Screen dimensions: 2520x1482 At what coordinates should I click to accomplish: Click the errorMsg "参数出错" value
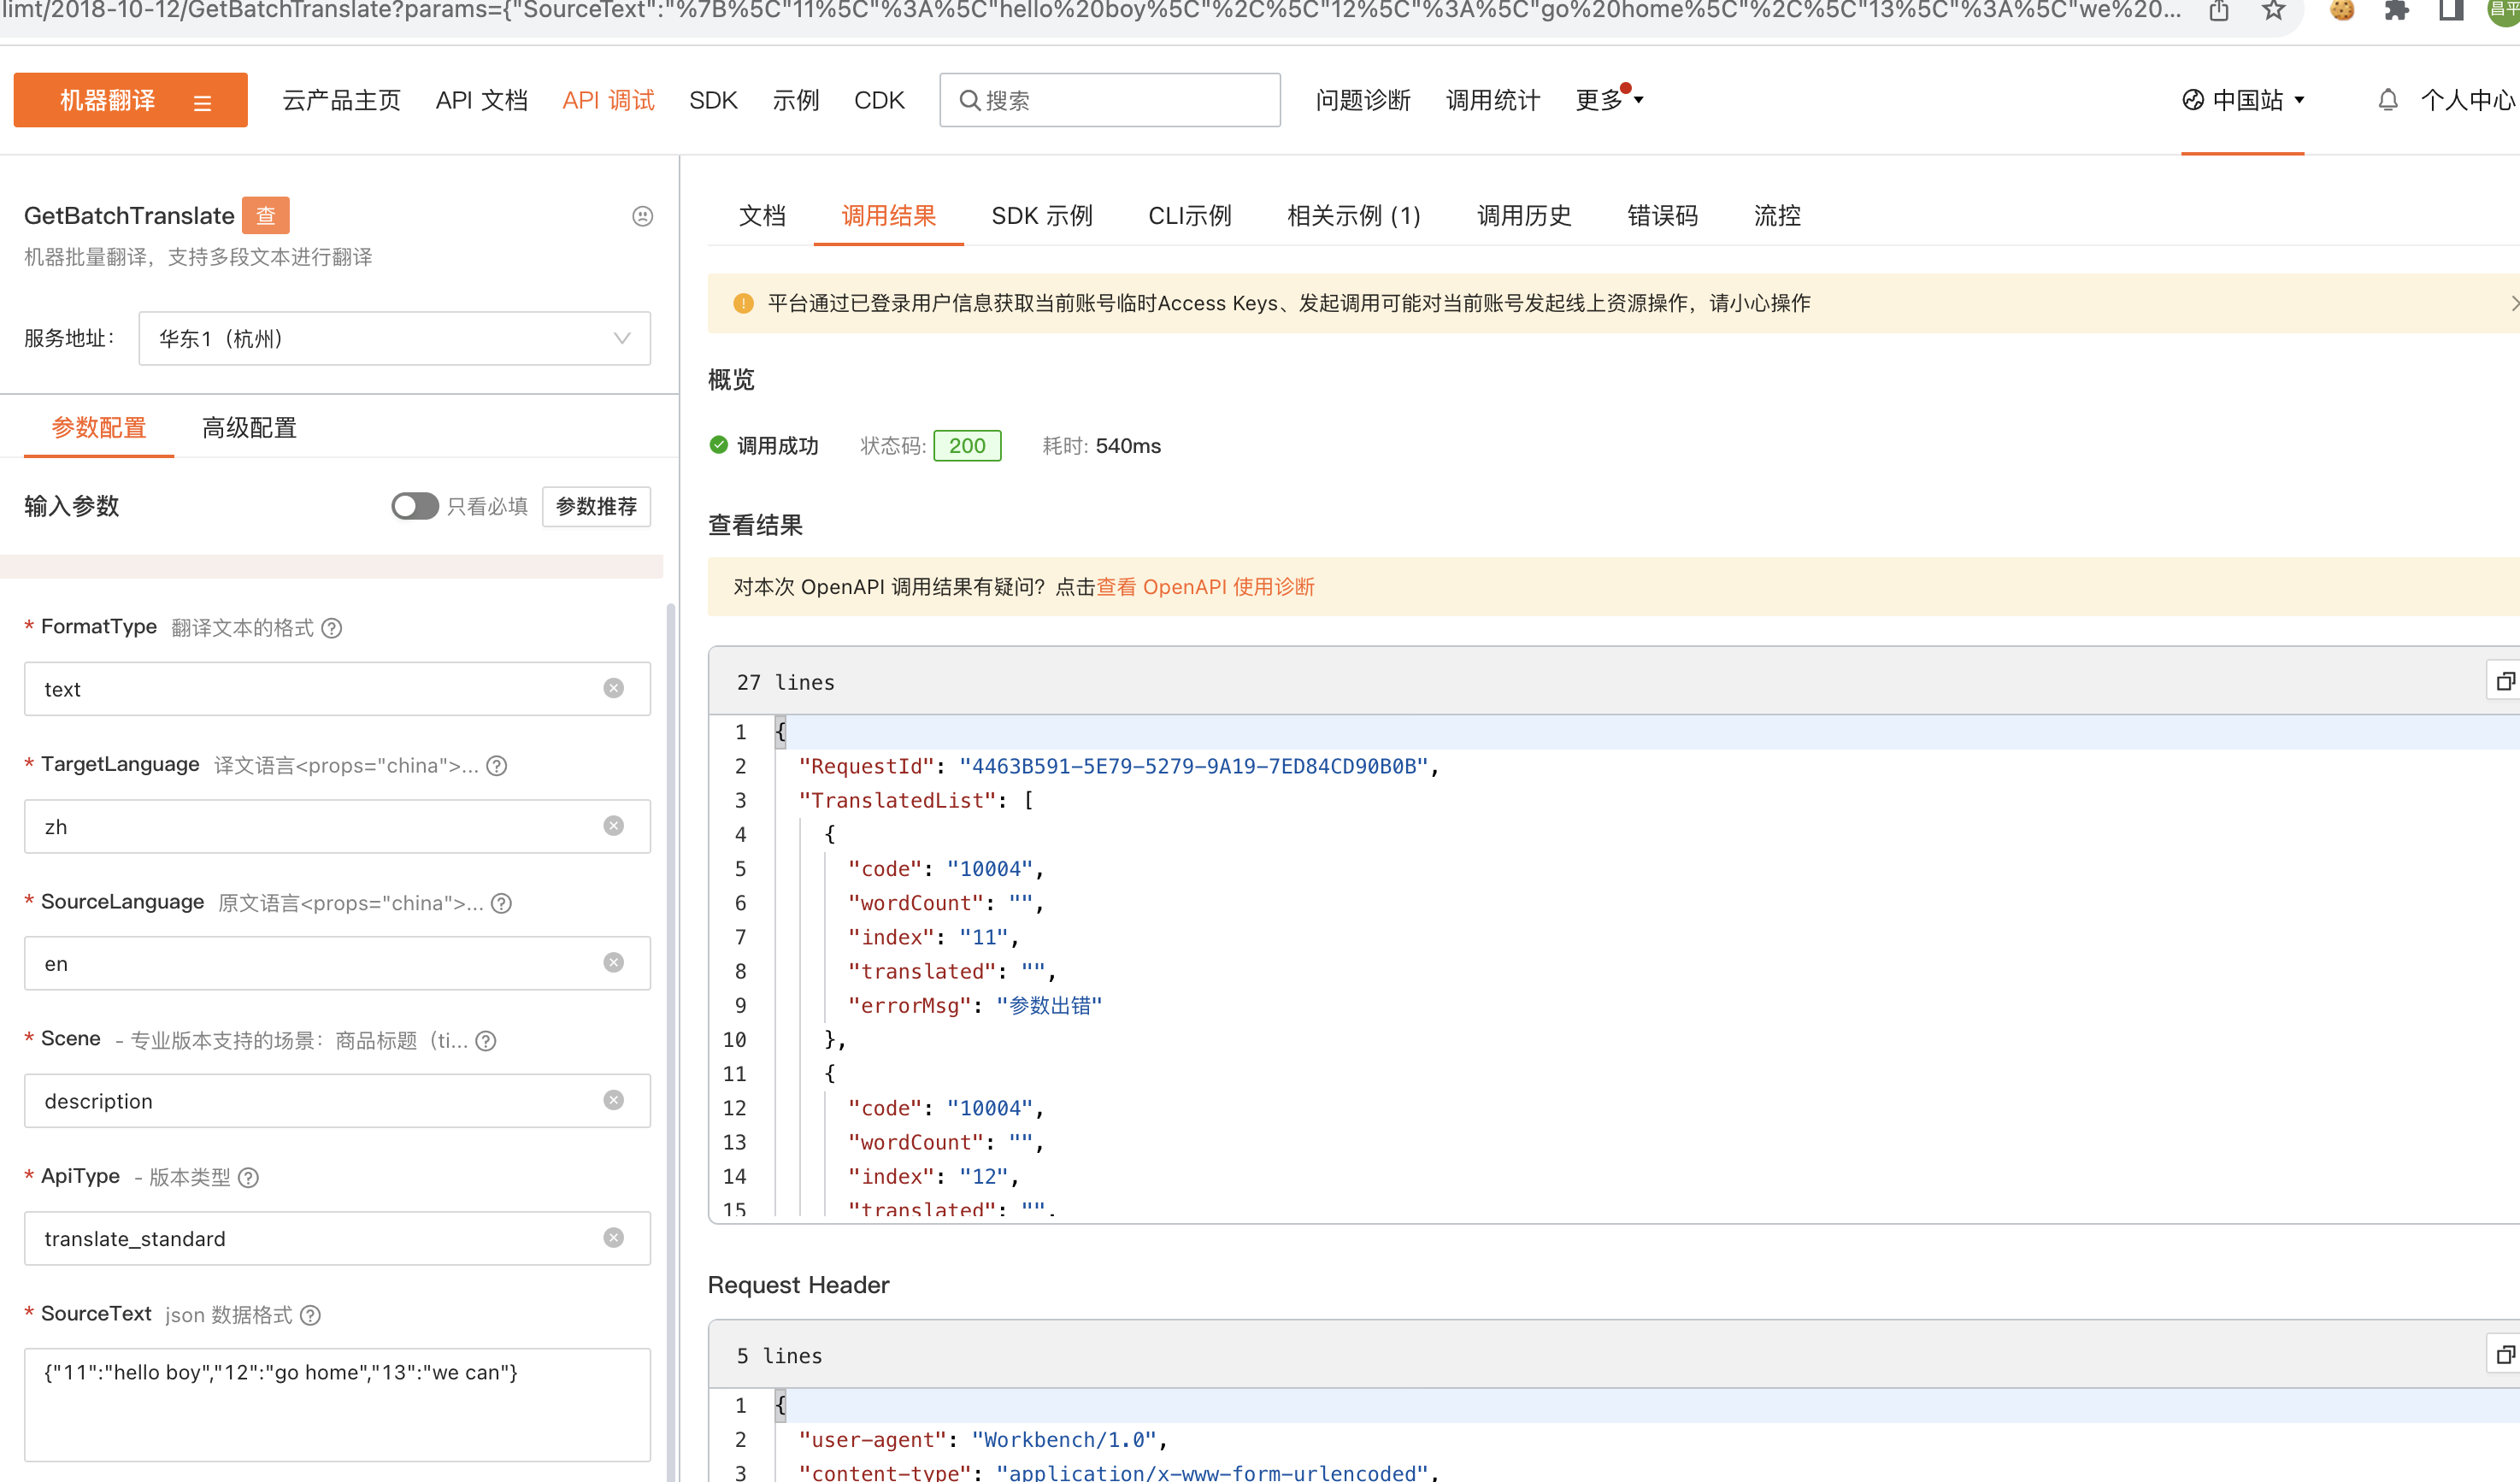[1049, 1005]
